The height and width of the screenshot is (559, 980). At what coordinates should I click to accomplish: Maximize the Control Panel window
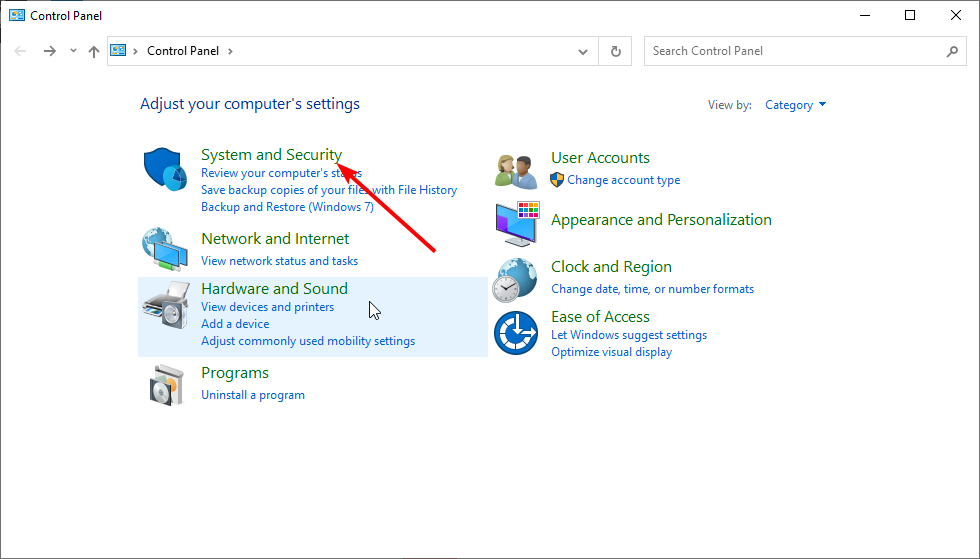click(910, 15)
